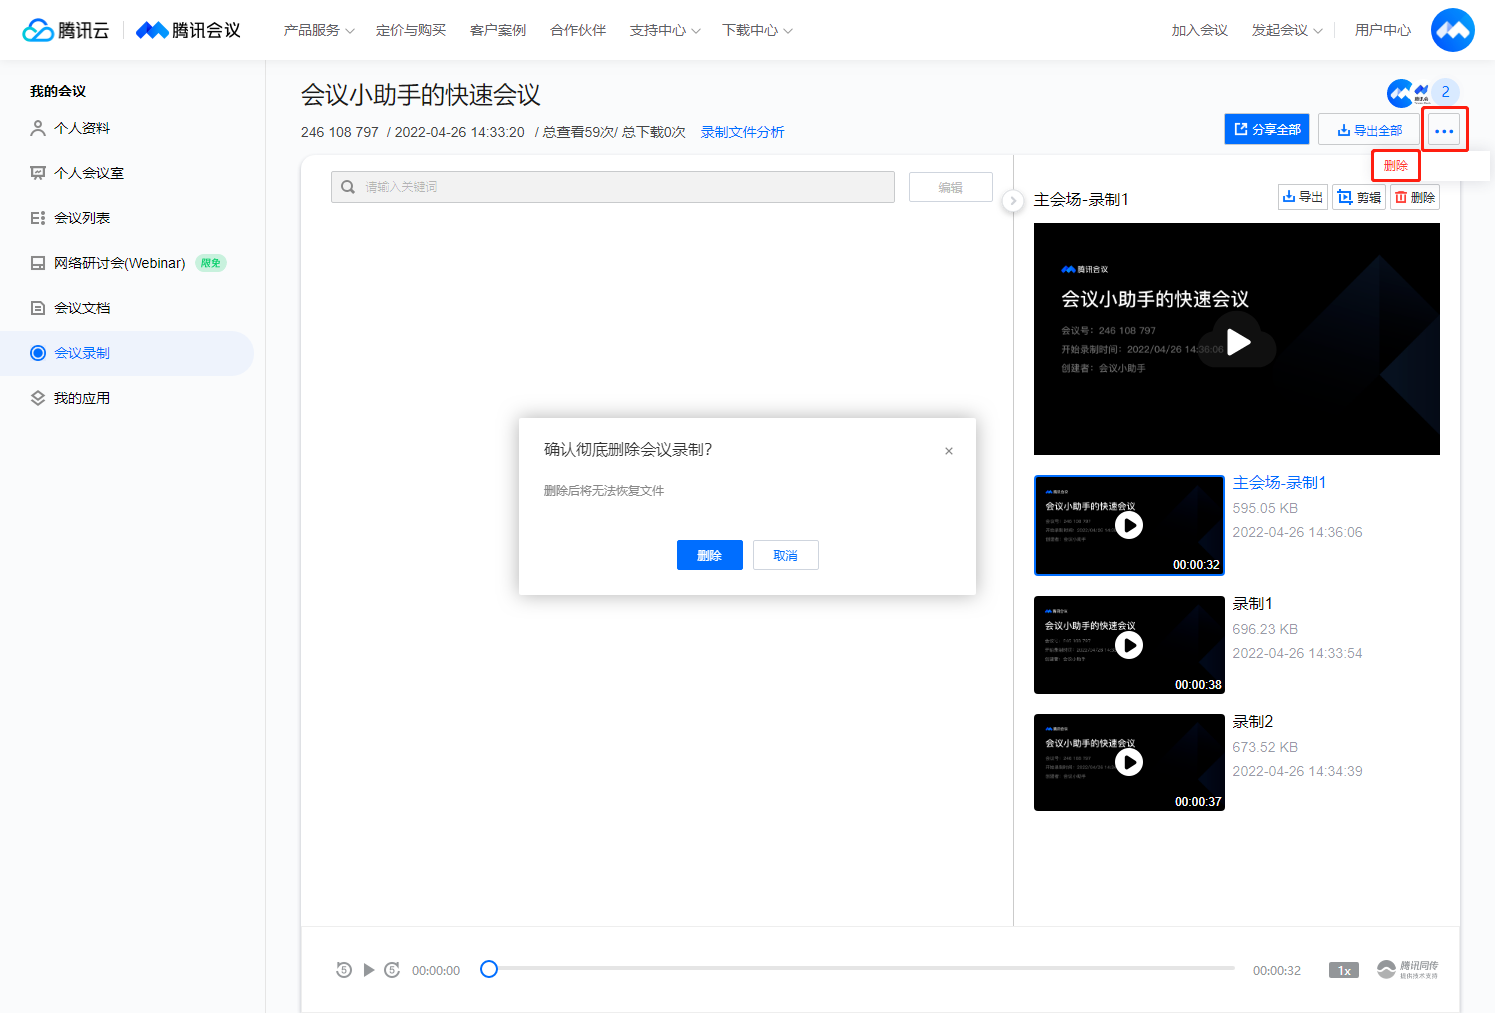Open 定价与购买 in top navigation

(411, 30)
